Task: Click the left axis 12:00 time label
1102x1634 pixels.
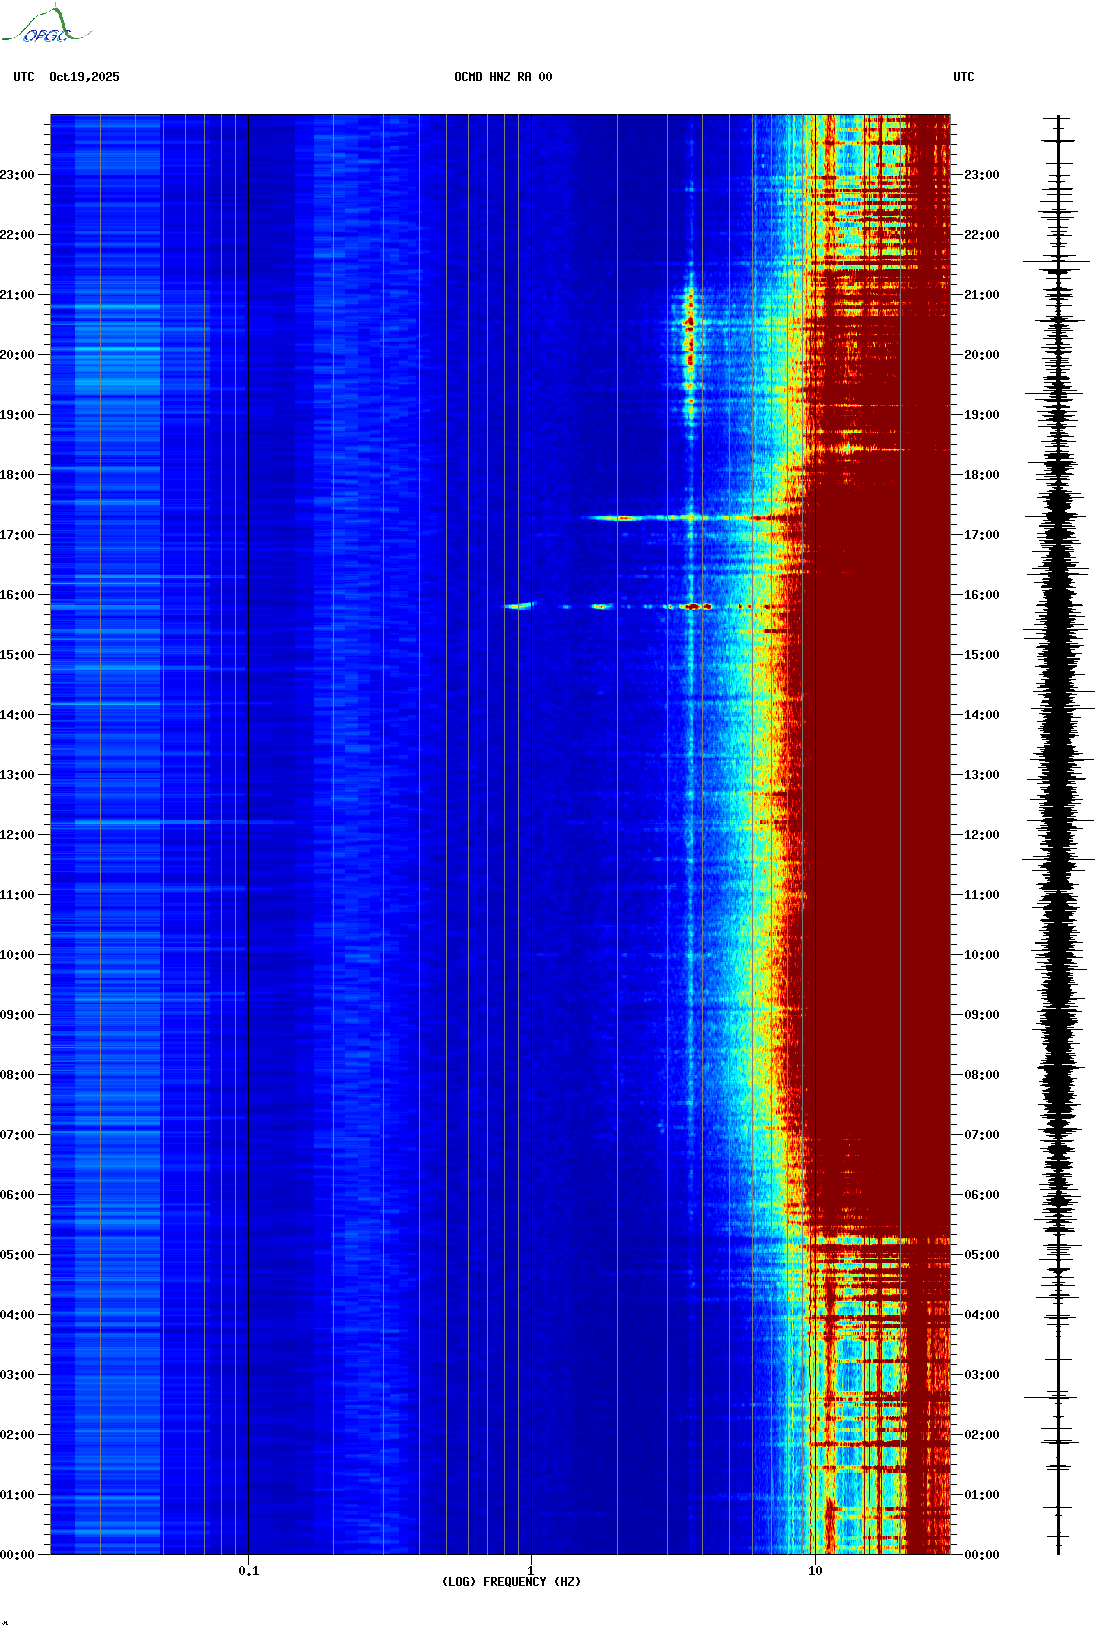Action: [x=17, y=835]
